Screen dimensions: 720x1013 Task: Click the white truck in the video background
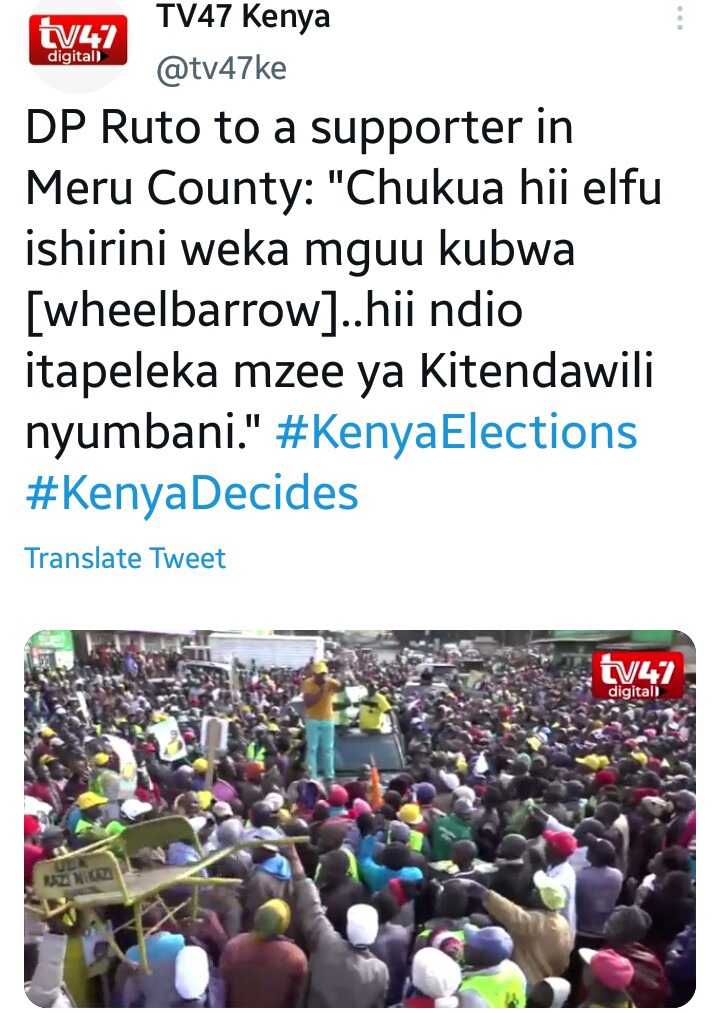pyautogui.click(x=266, y=651)
